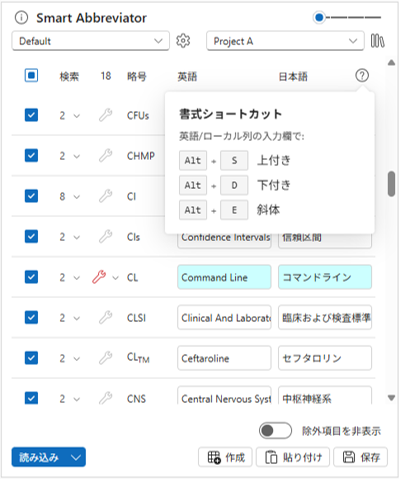Click the vertical scrollbar thumb
This screenshot has height=479, width=399.
(391, 184)
